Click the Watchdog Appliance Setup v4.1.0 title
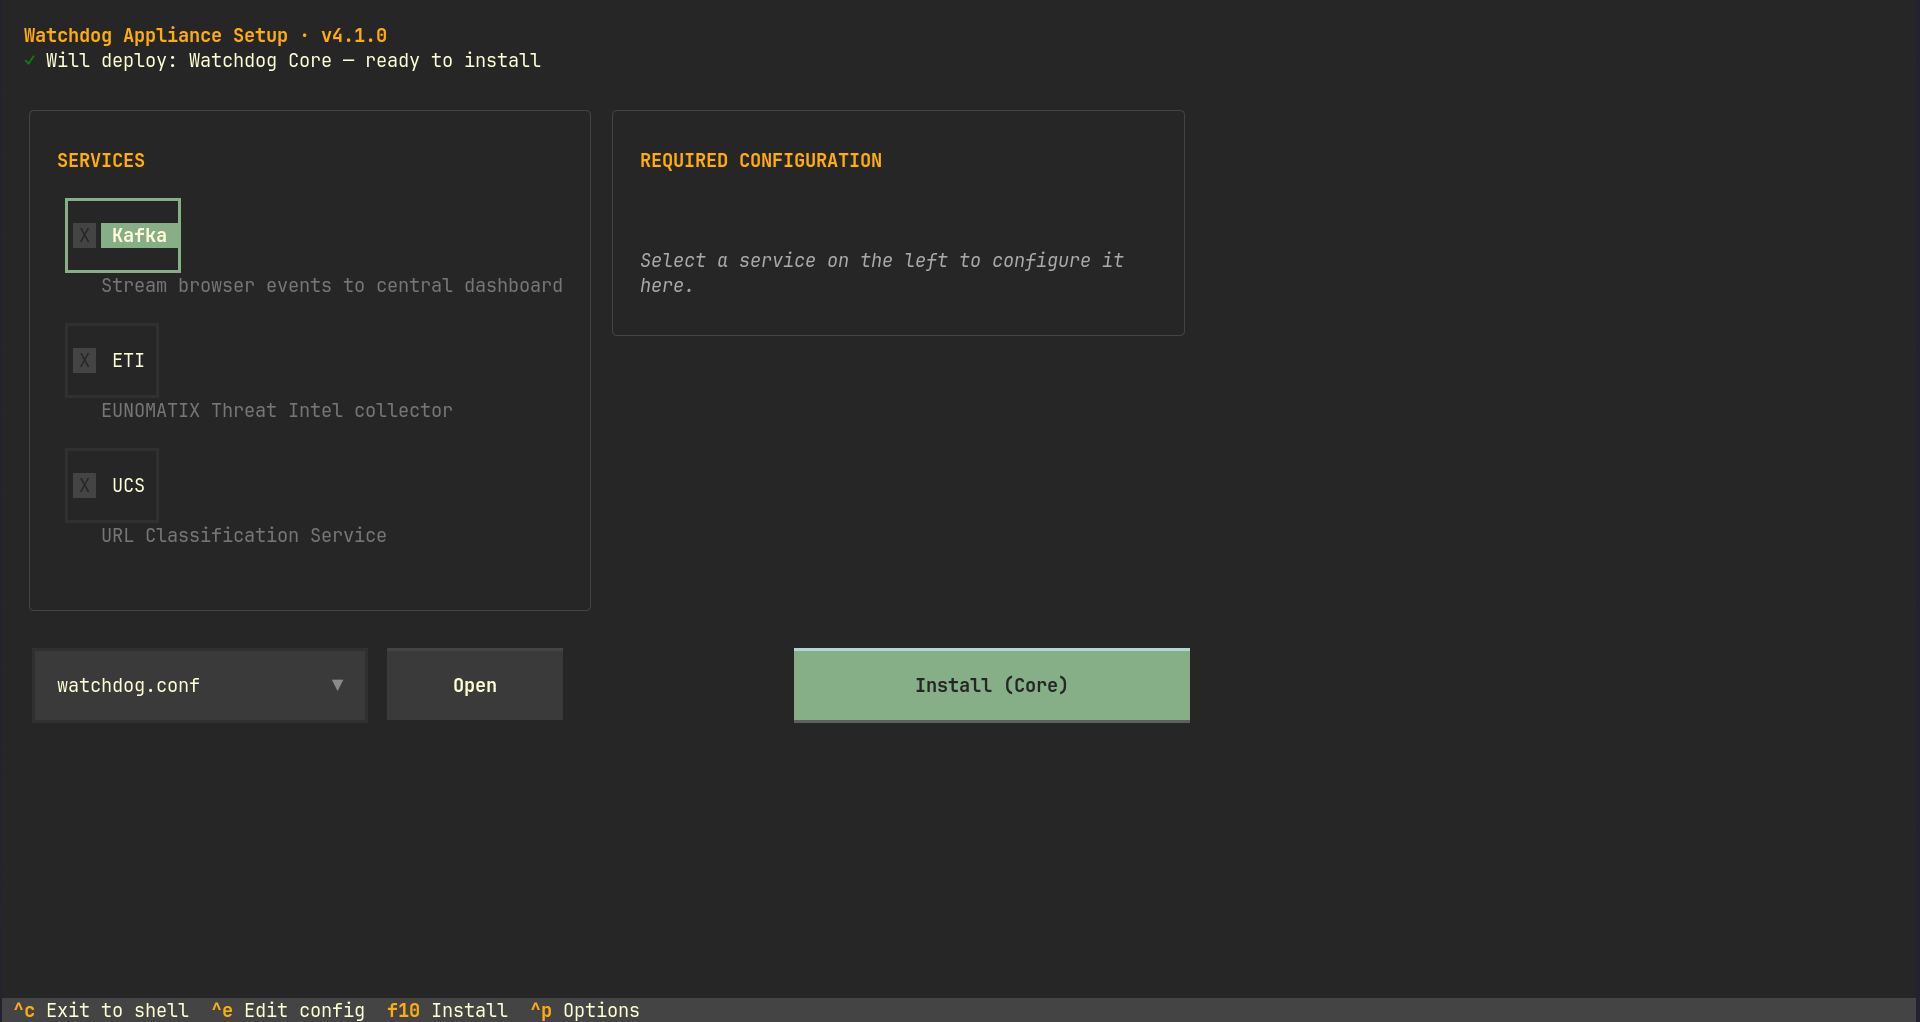Image resolution: width=1920 pixels, height=1022 pixels. pos(205,35)
